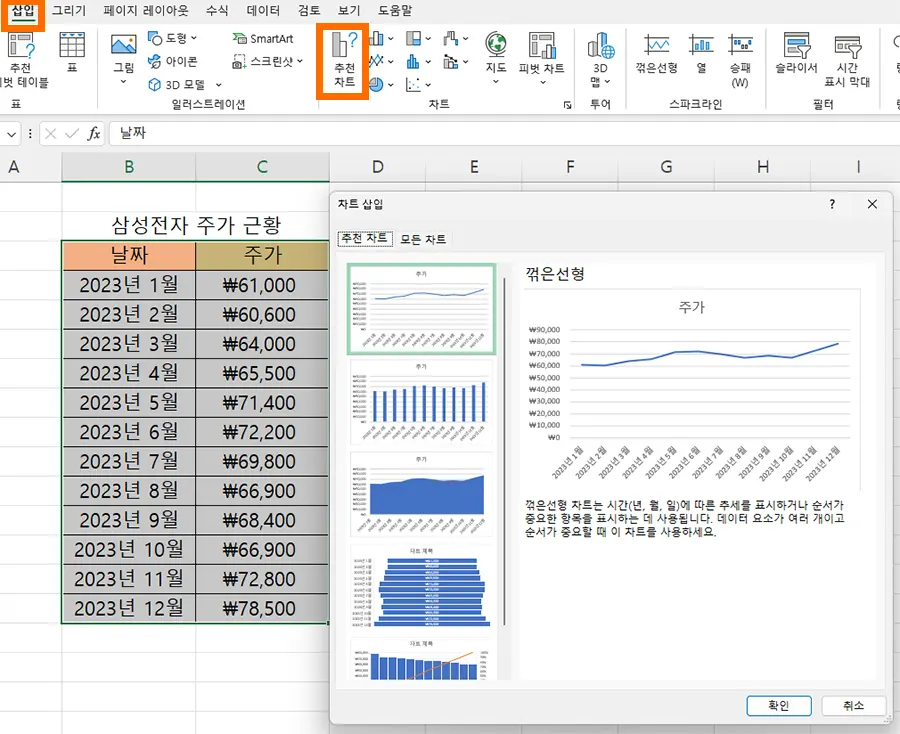The width and height of the screenshot is (900, 734).
Task: Insert a column or bar chart
Action: [x=376, y=38]
